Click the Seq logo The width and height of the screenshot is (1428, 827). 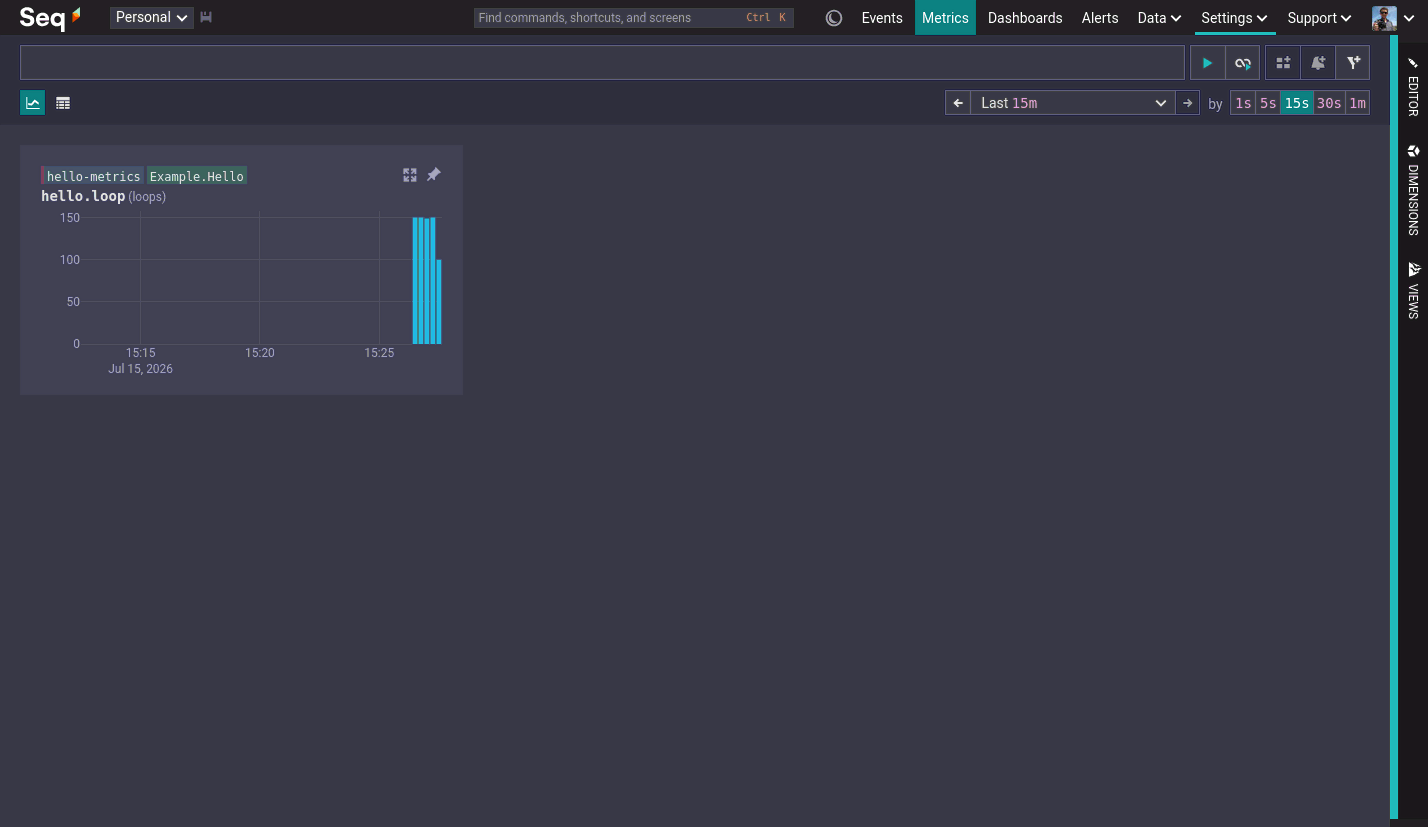[50, 17]
